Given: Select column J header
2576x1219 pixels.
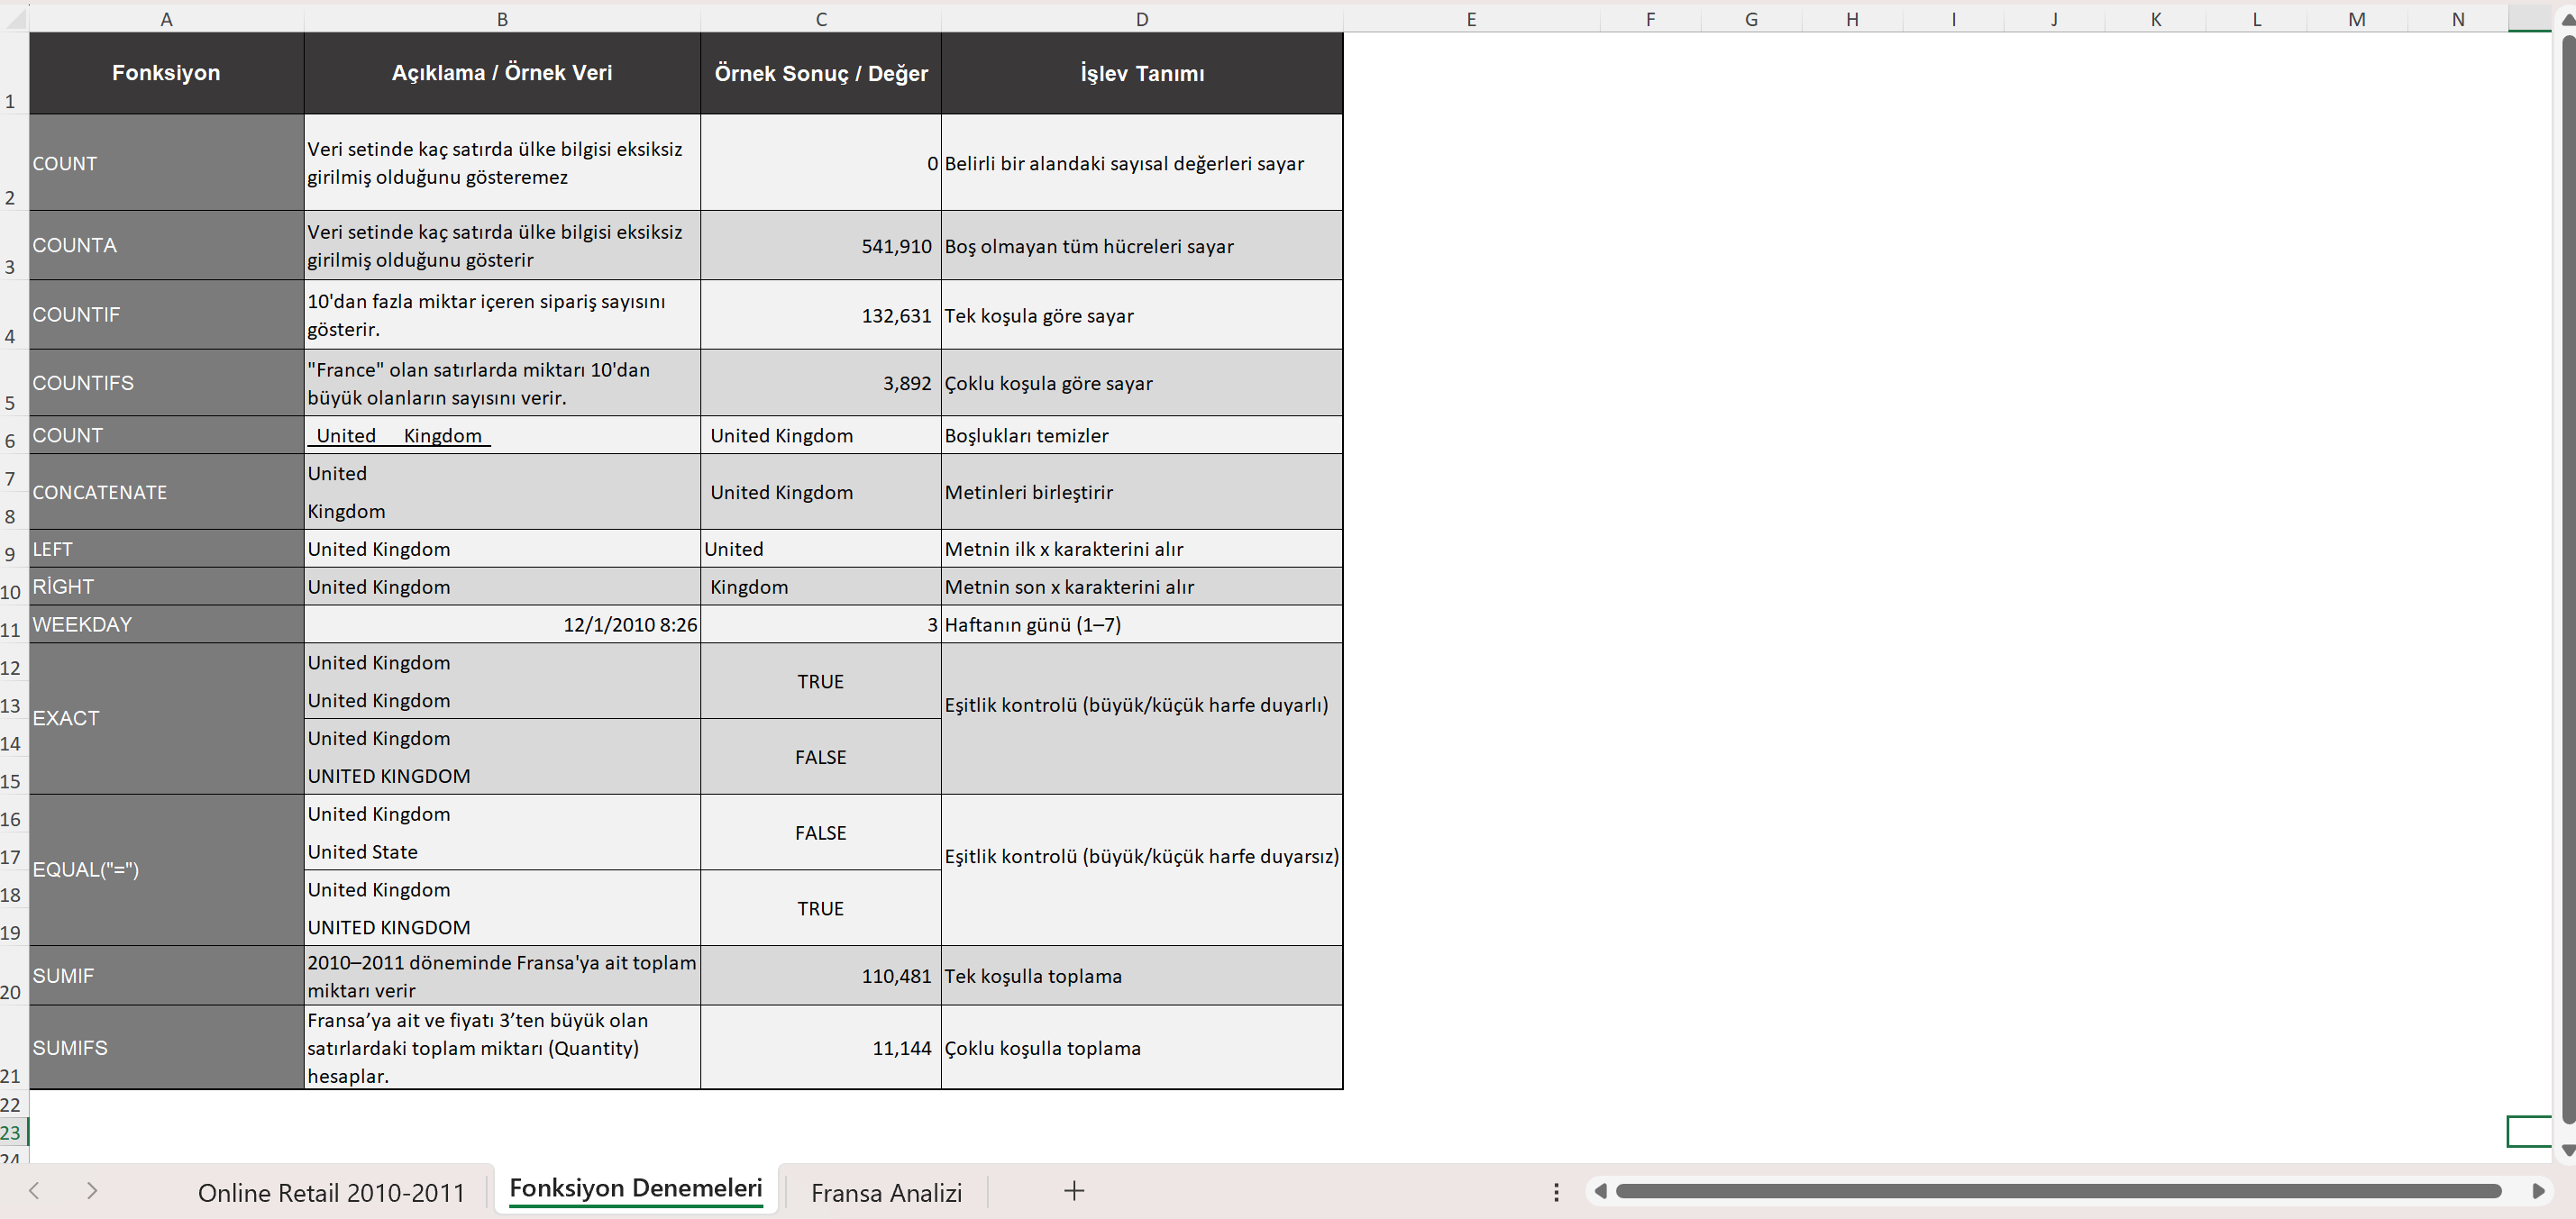Looking at the screenshot, I should [x=2054, y=19].
